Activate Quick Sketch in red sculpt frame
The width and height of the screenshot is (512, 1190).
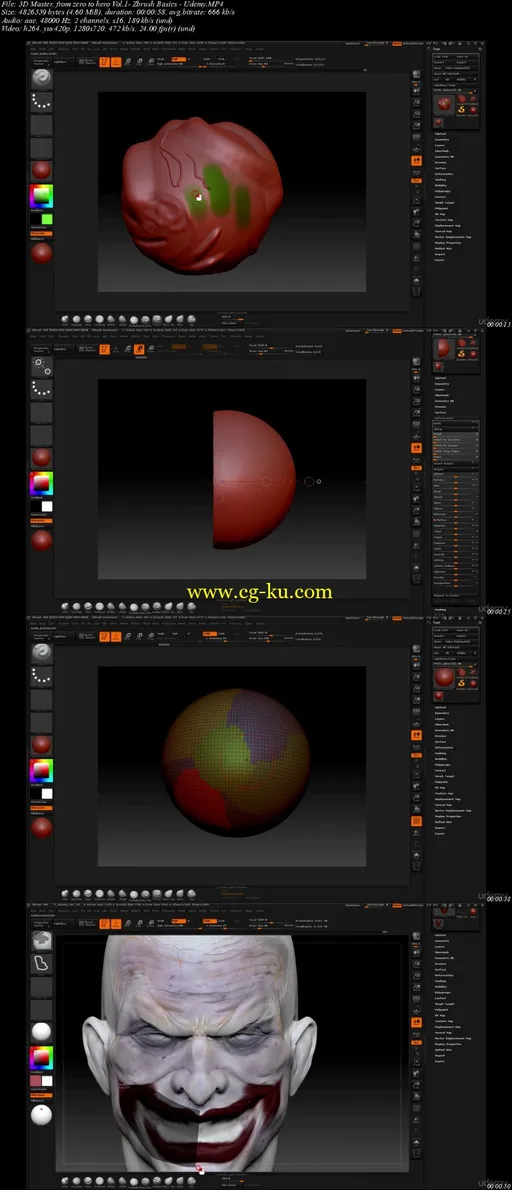[86, 62]
